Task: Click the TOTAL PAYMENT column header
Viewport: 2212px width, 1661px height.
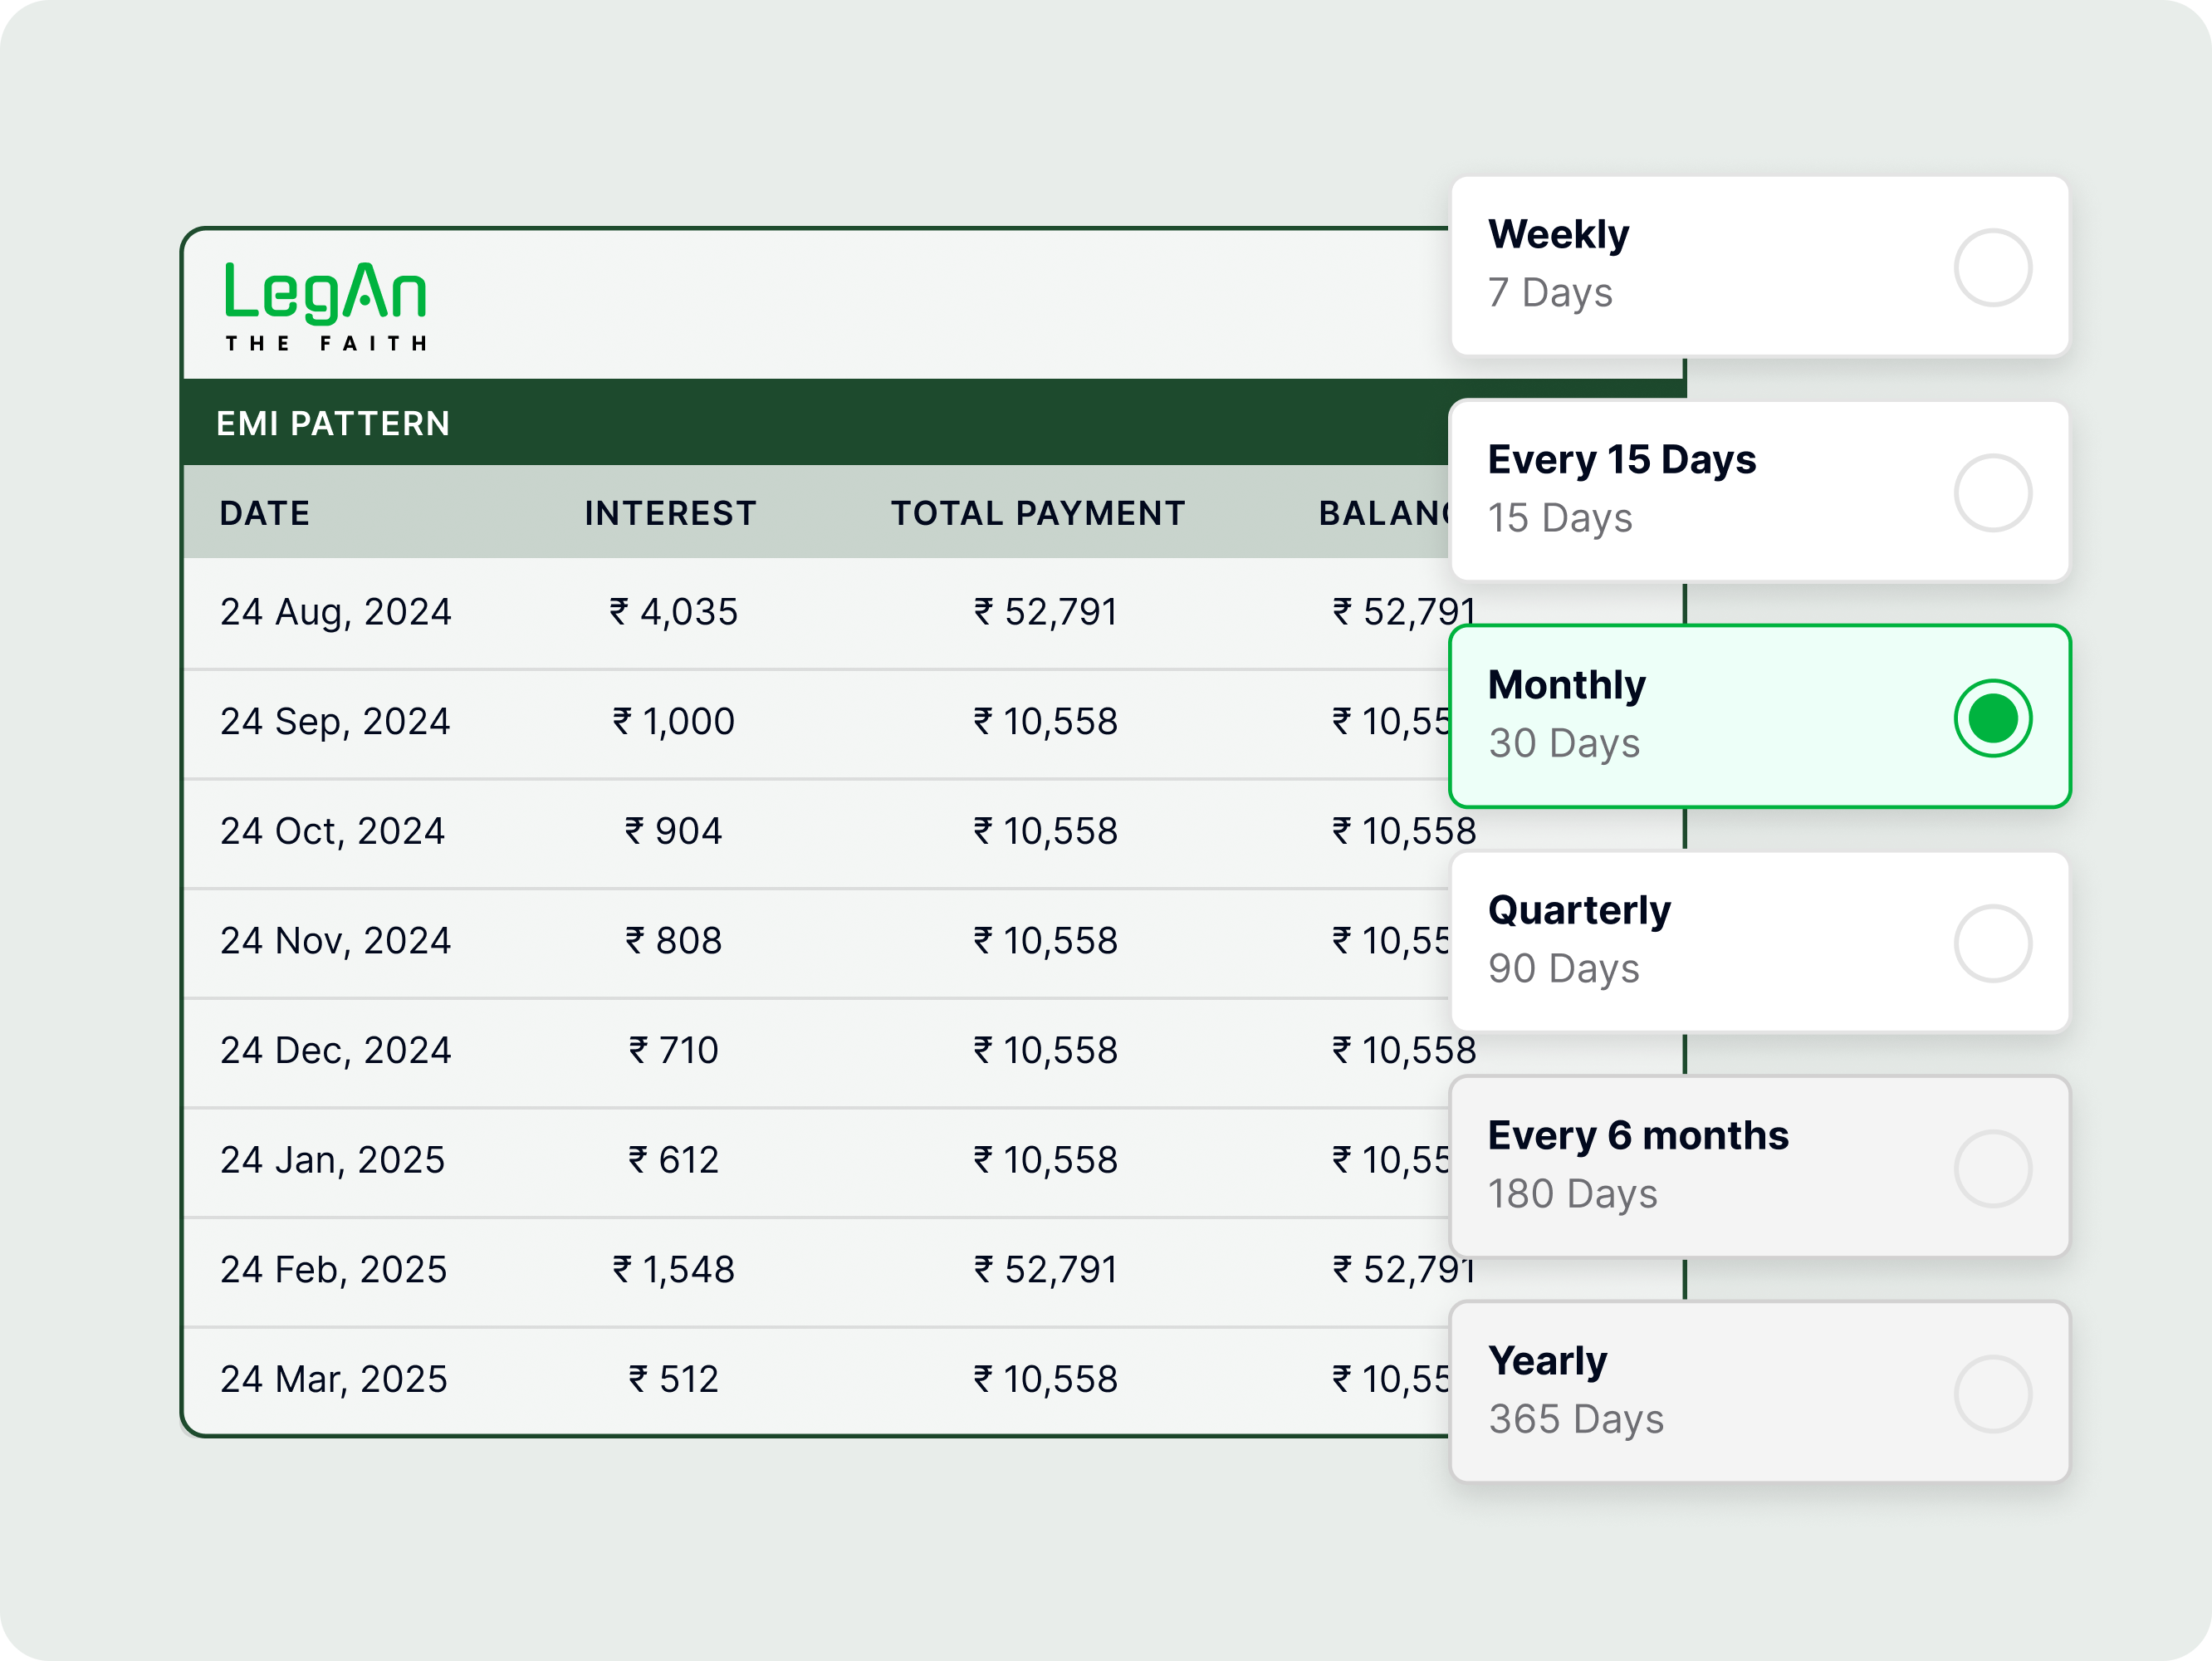Action: (x=1037, y=513)
